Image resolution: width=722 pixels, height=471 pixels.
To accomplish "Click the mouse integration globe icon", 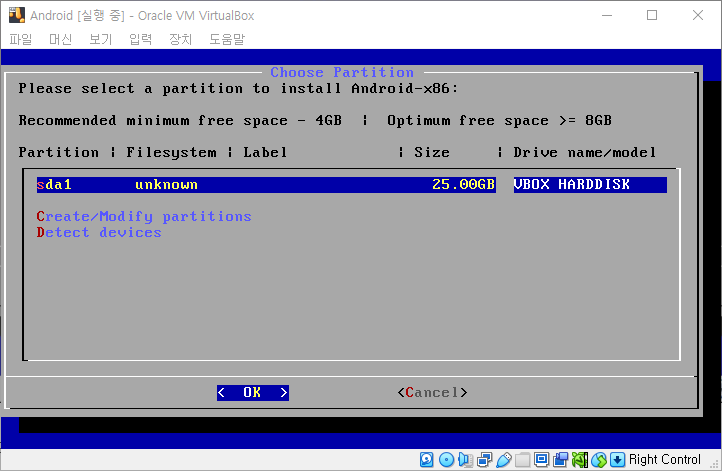I will pos(599,459).
